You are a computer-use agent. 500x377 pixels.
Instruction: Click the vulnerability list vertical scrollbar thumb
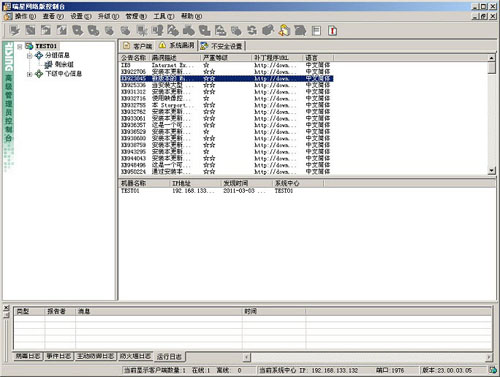coord(492,68)
